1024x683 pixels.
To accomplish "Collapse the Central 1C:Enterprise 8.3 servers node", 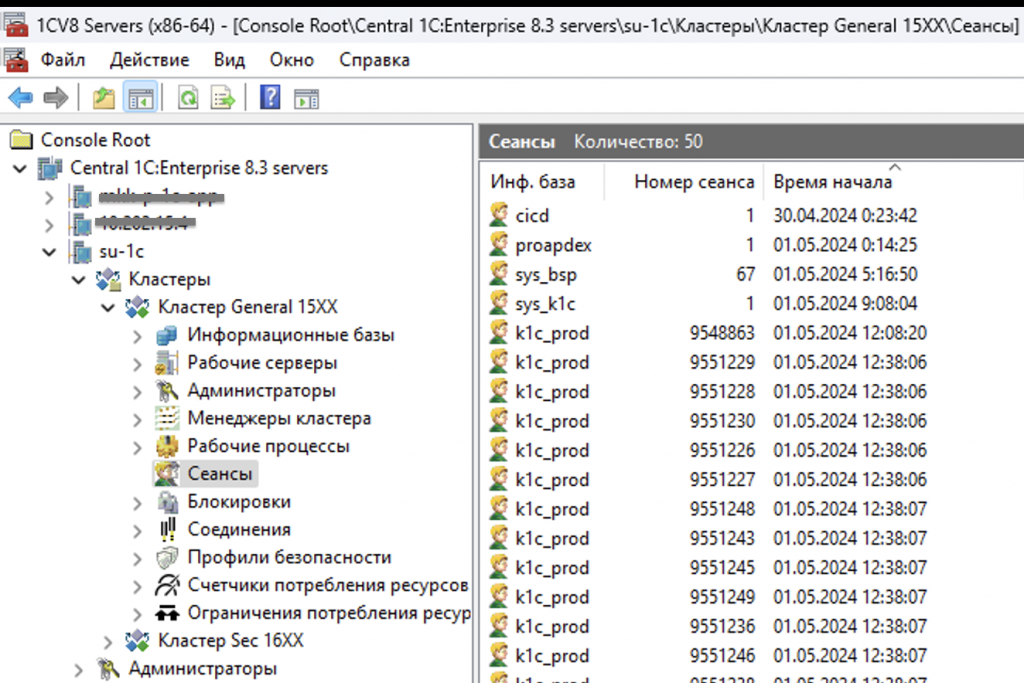I will click(20, 168).
